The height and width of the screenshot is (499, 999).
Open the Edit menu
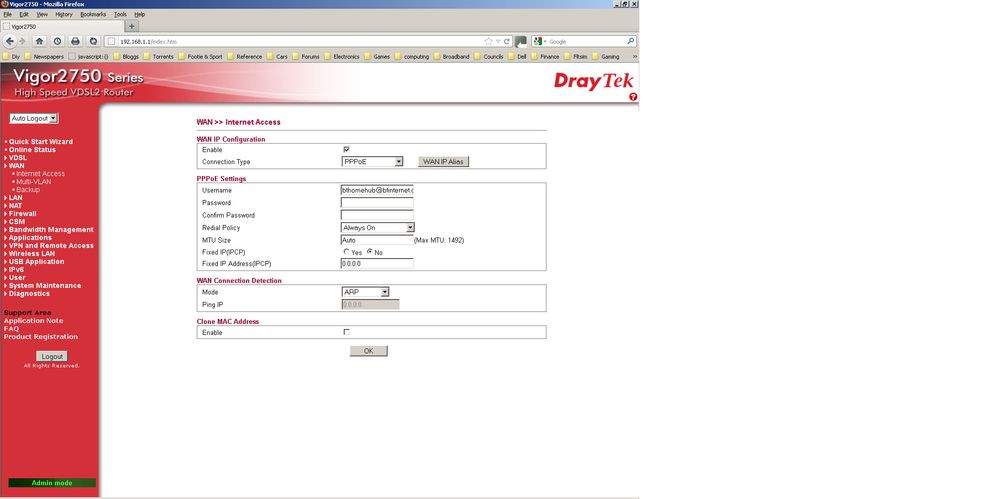click(x=24, y=14)
